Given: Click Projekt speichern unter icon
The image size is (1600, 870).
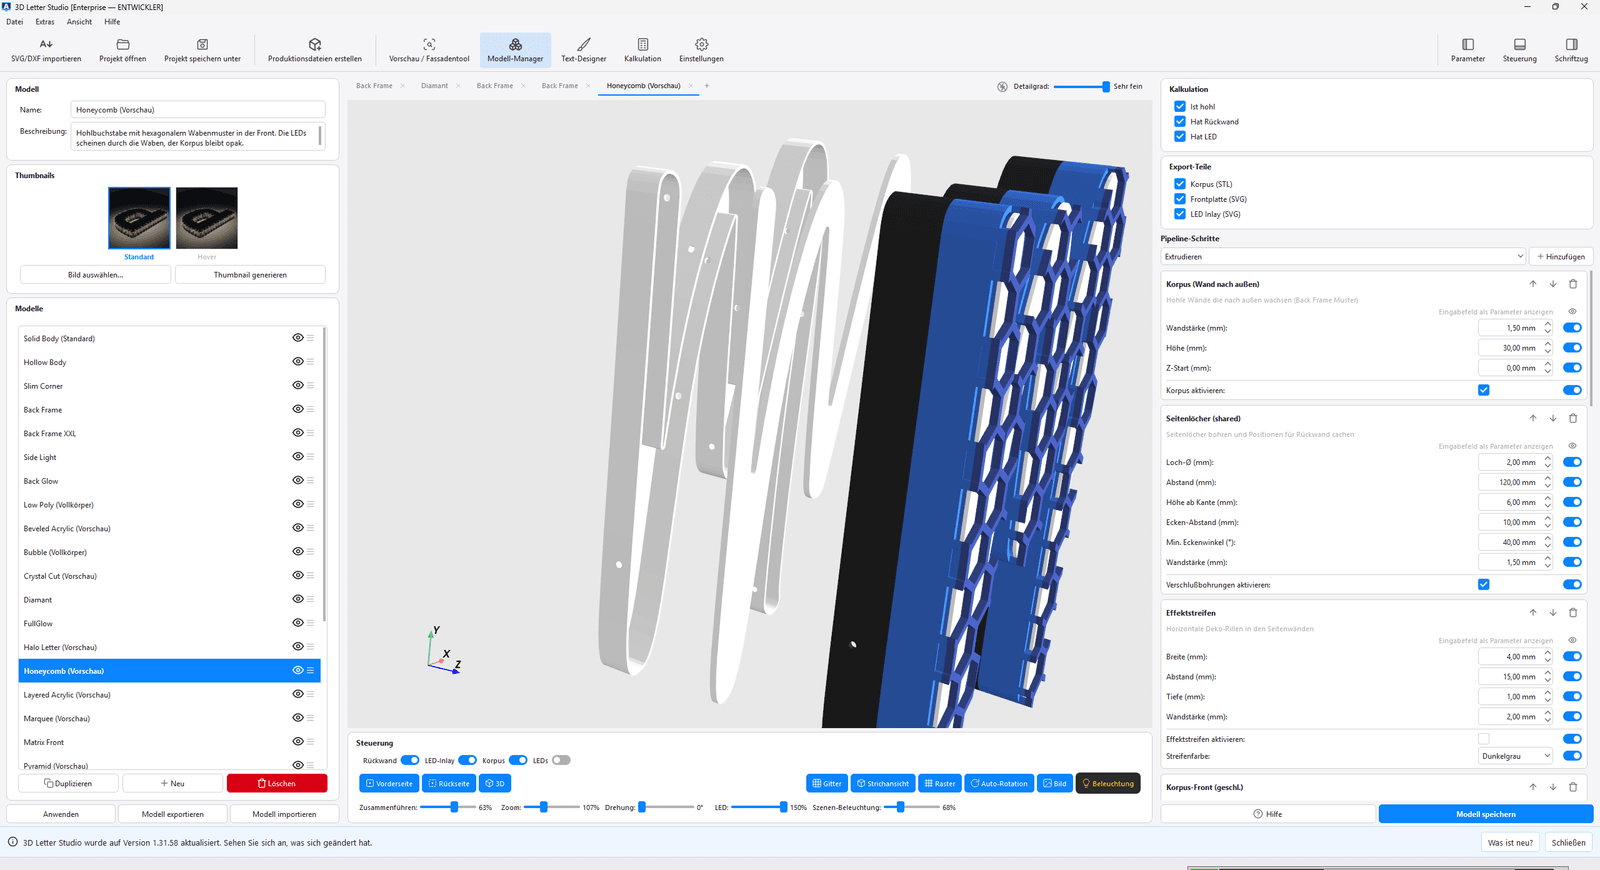Looking at the screenshot, I should 202,44.
